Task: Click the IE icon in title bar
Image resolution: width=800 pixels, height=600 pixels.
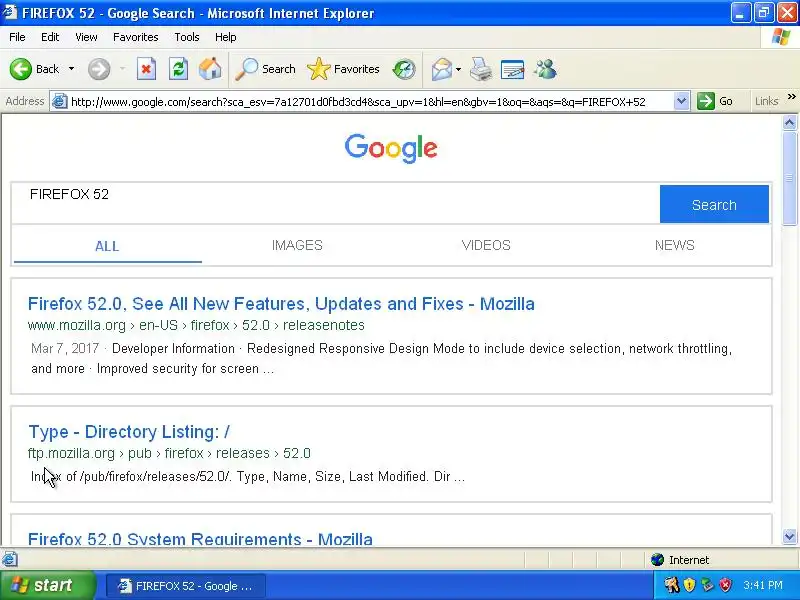Action: click(x=10, y=12)
